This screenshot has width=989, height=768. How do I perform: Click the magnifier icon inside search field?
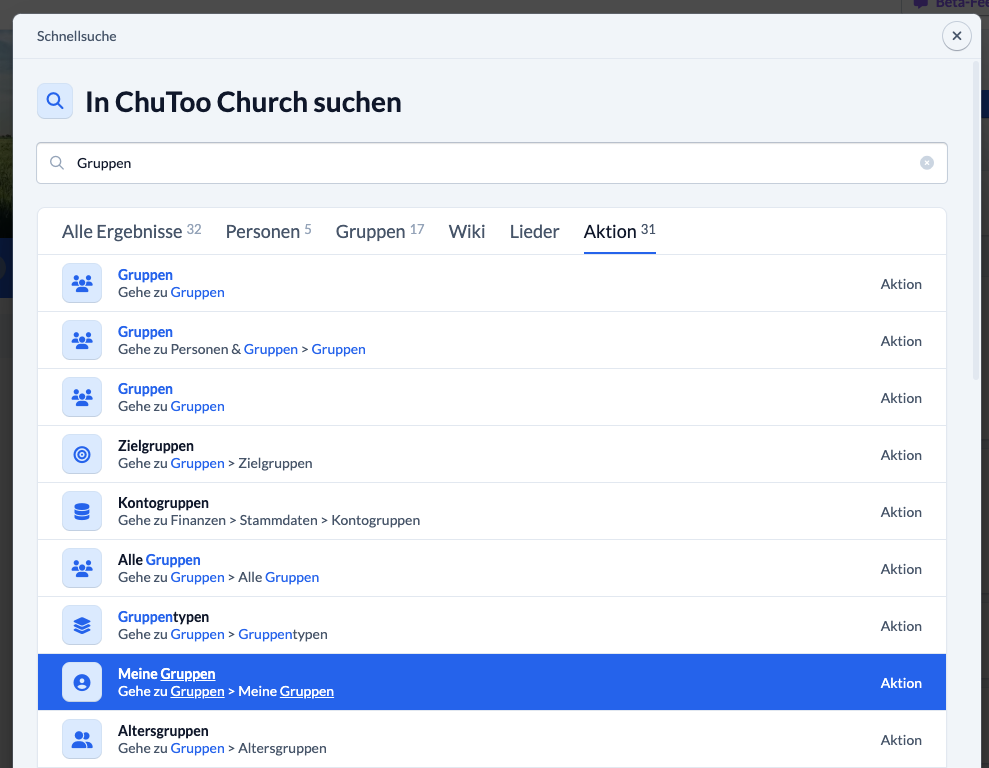pyautogui.click(x=57, y=163)
